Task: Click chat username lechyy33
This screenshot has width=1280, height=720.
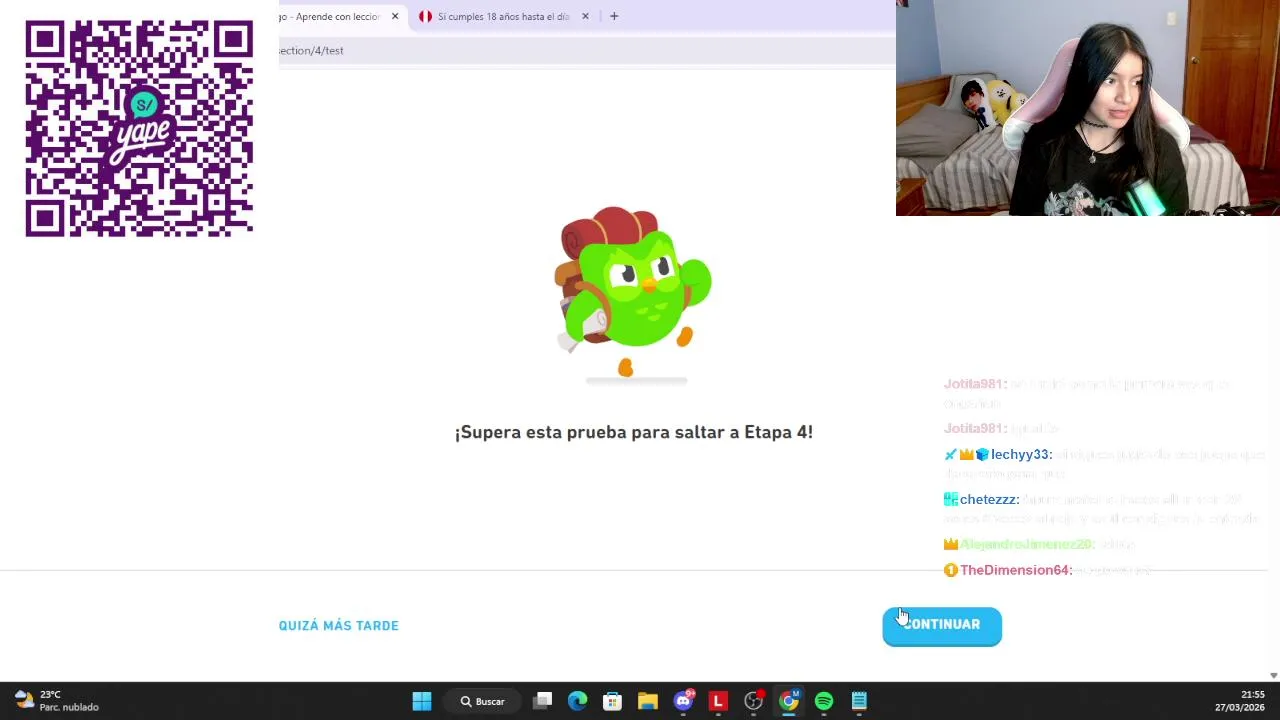Action: click(1020, 454)
